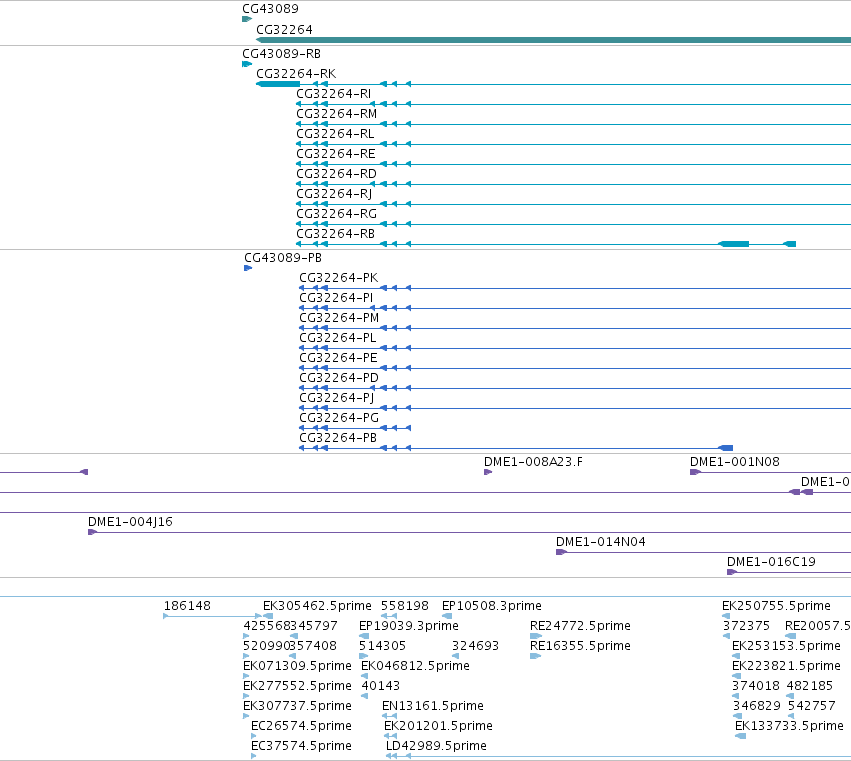Open EST EC37574.5prime
The image size is (851, 761).
point(301,746)
